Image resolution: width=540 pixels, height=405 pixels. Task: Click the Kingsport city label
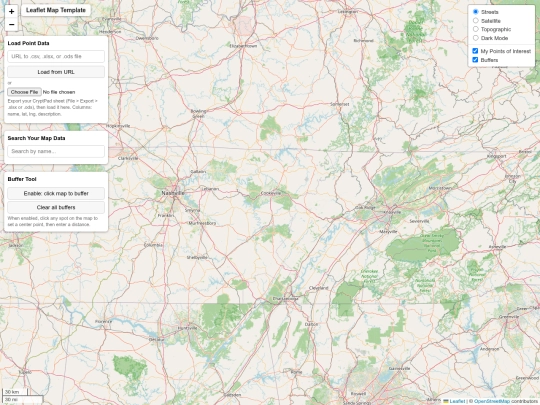[x=497, y=156]
